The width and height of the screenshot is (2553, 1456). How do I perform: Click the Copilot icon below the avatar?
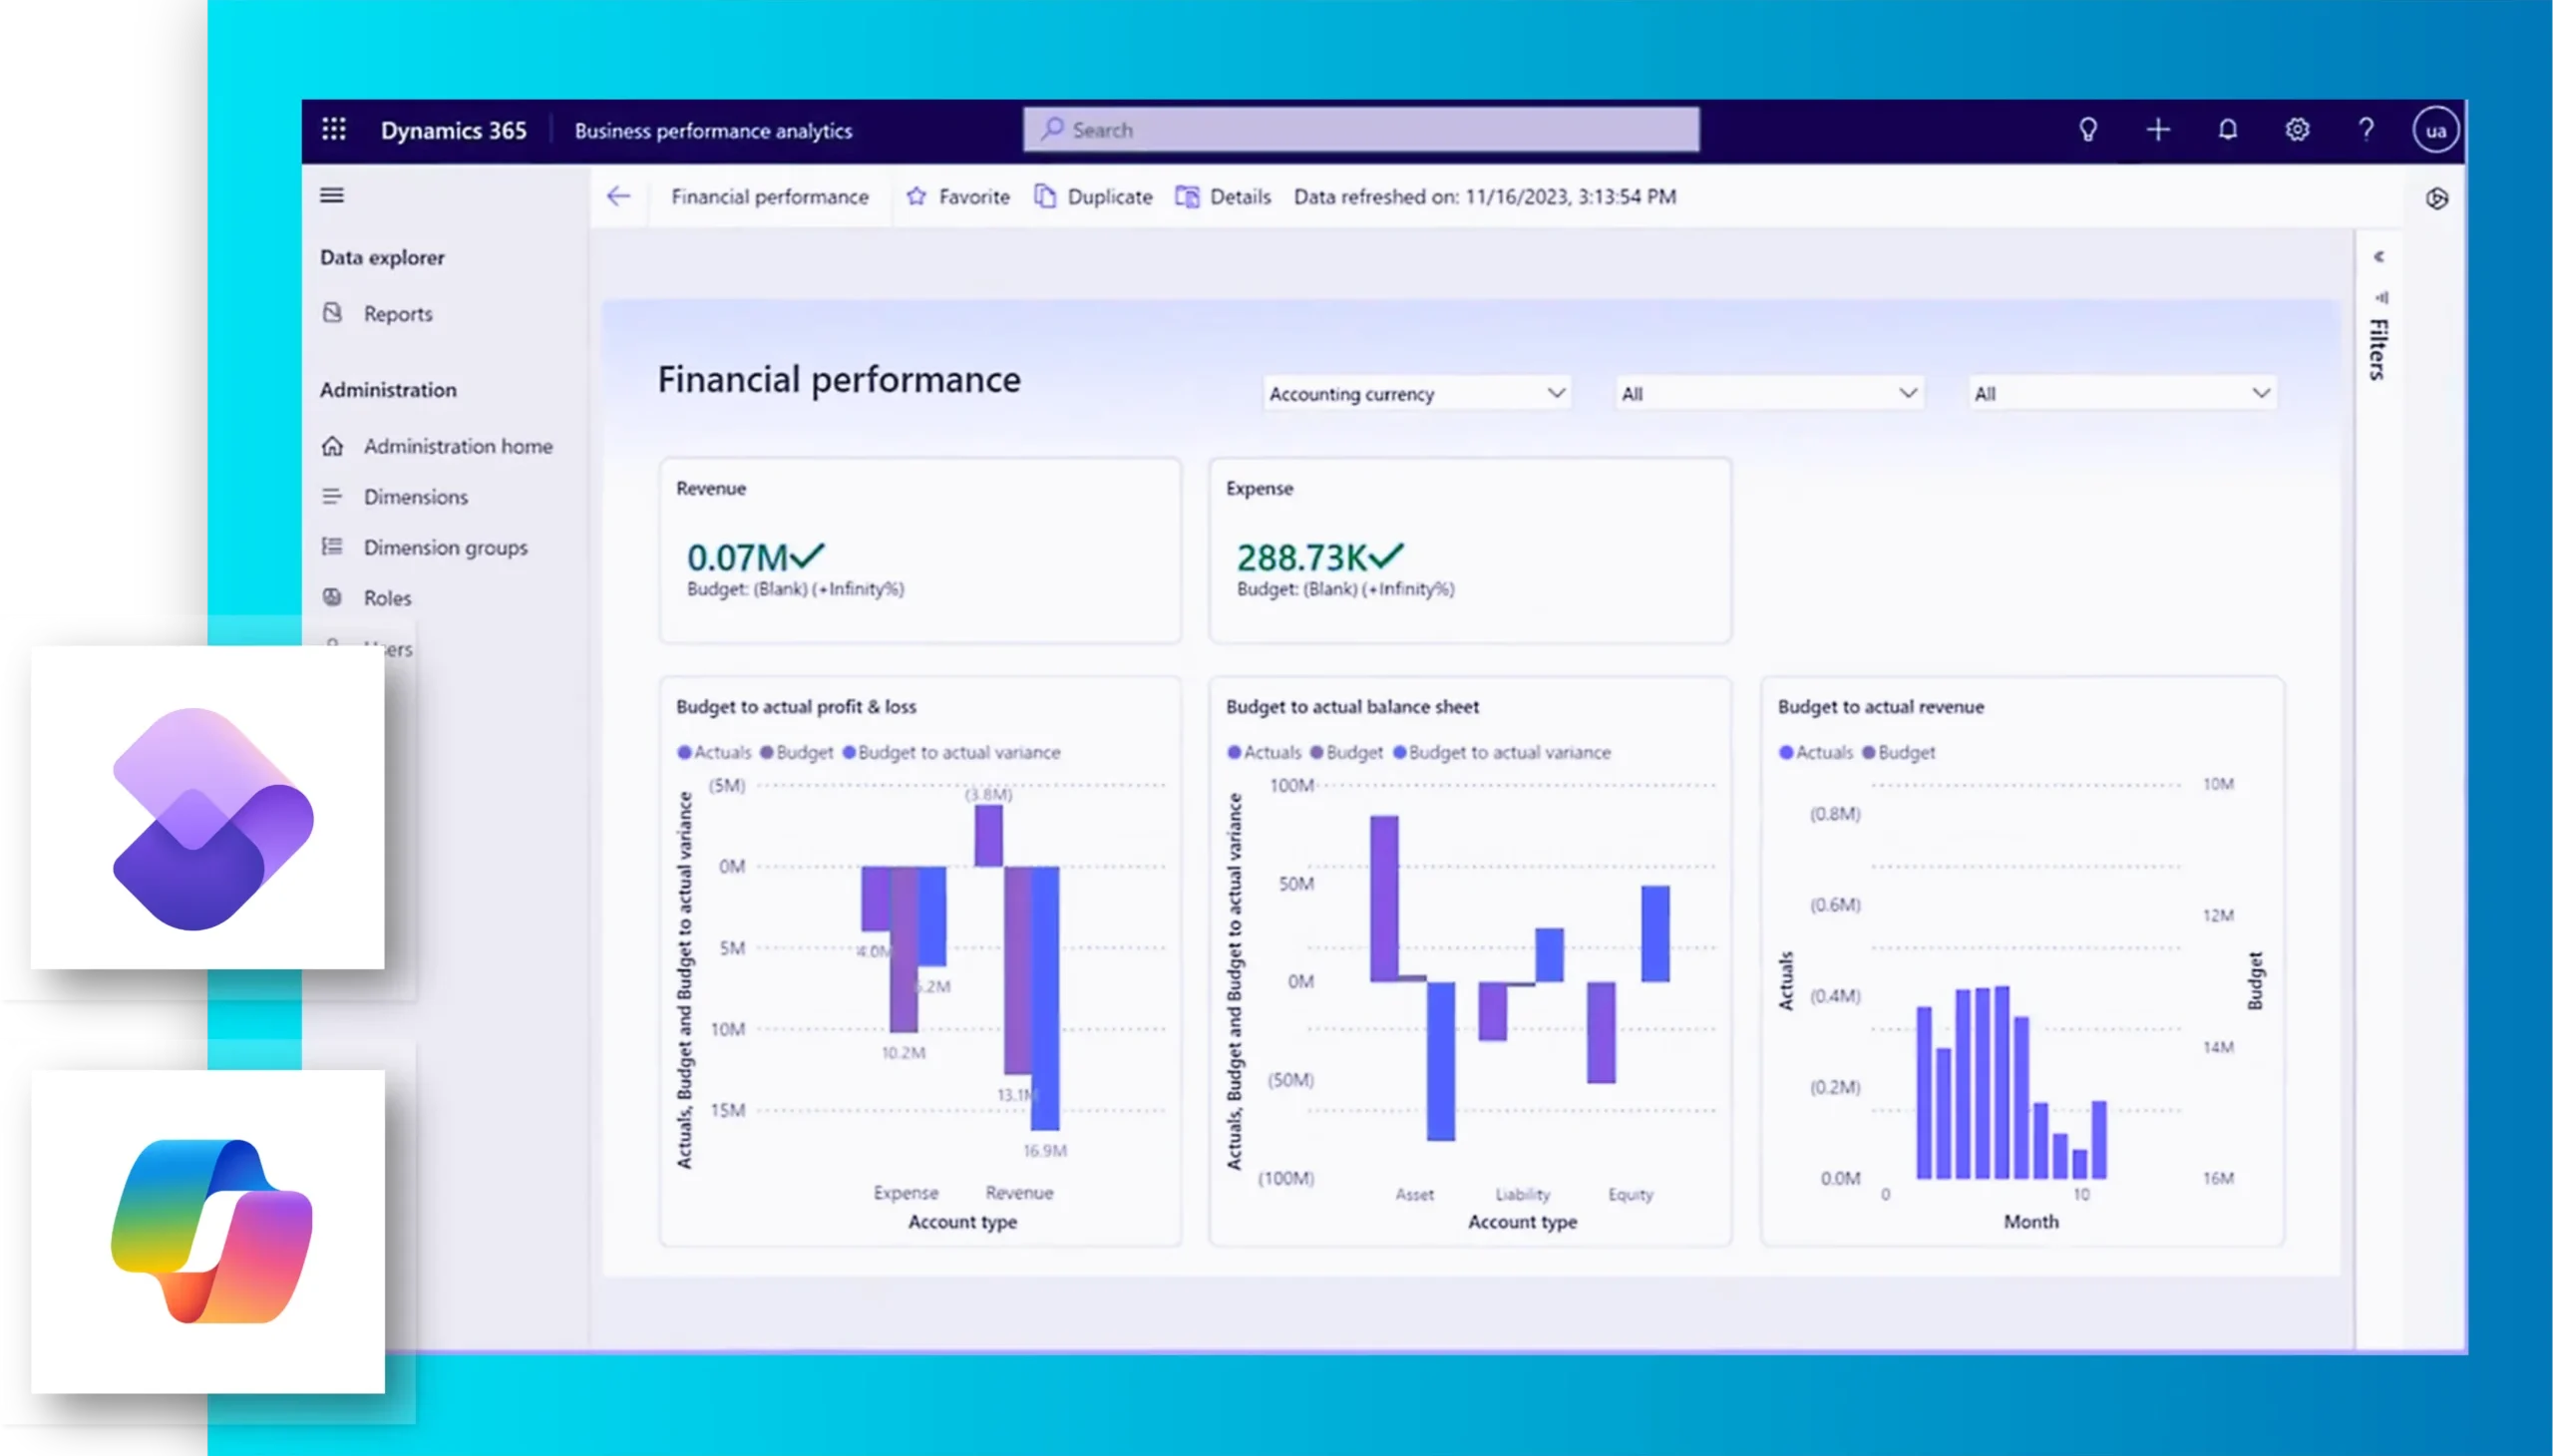(2437, 198)
